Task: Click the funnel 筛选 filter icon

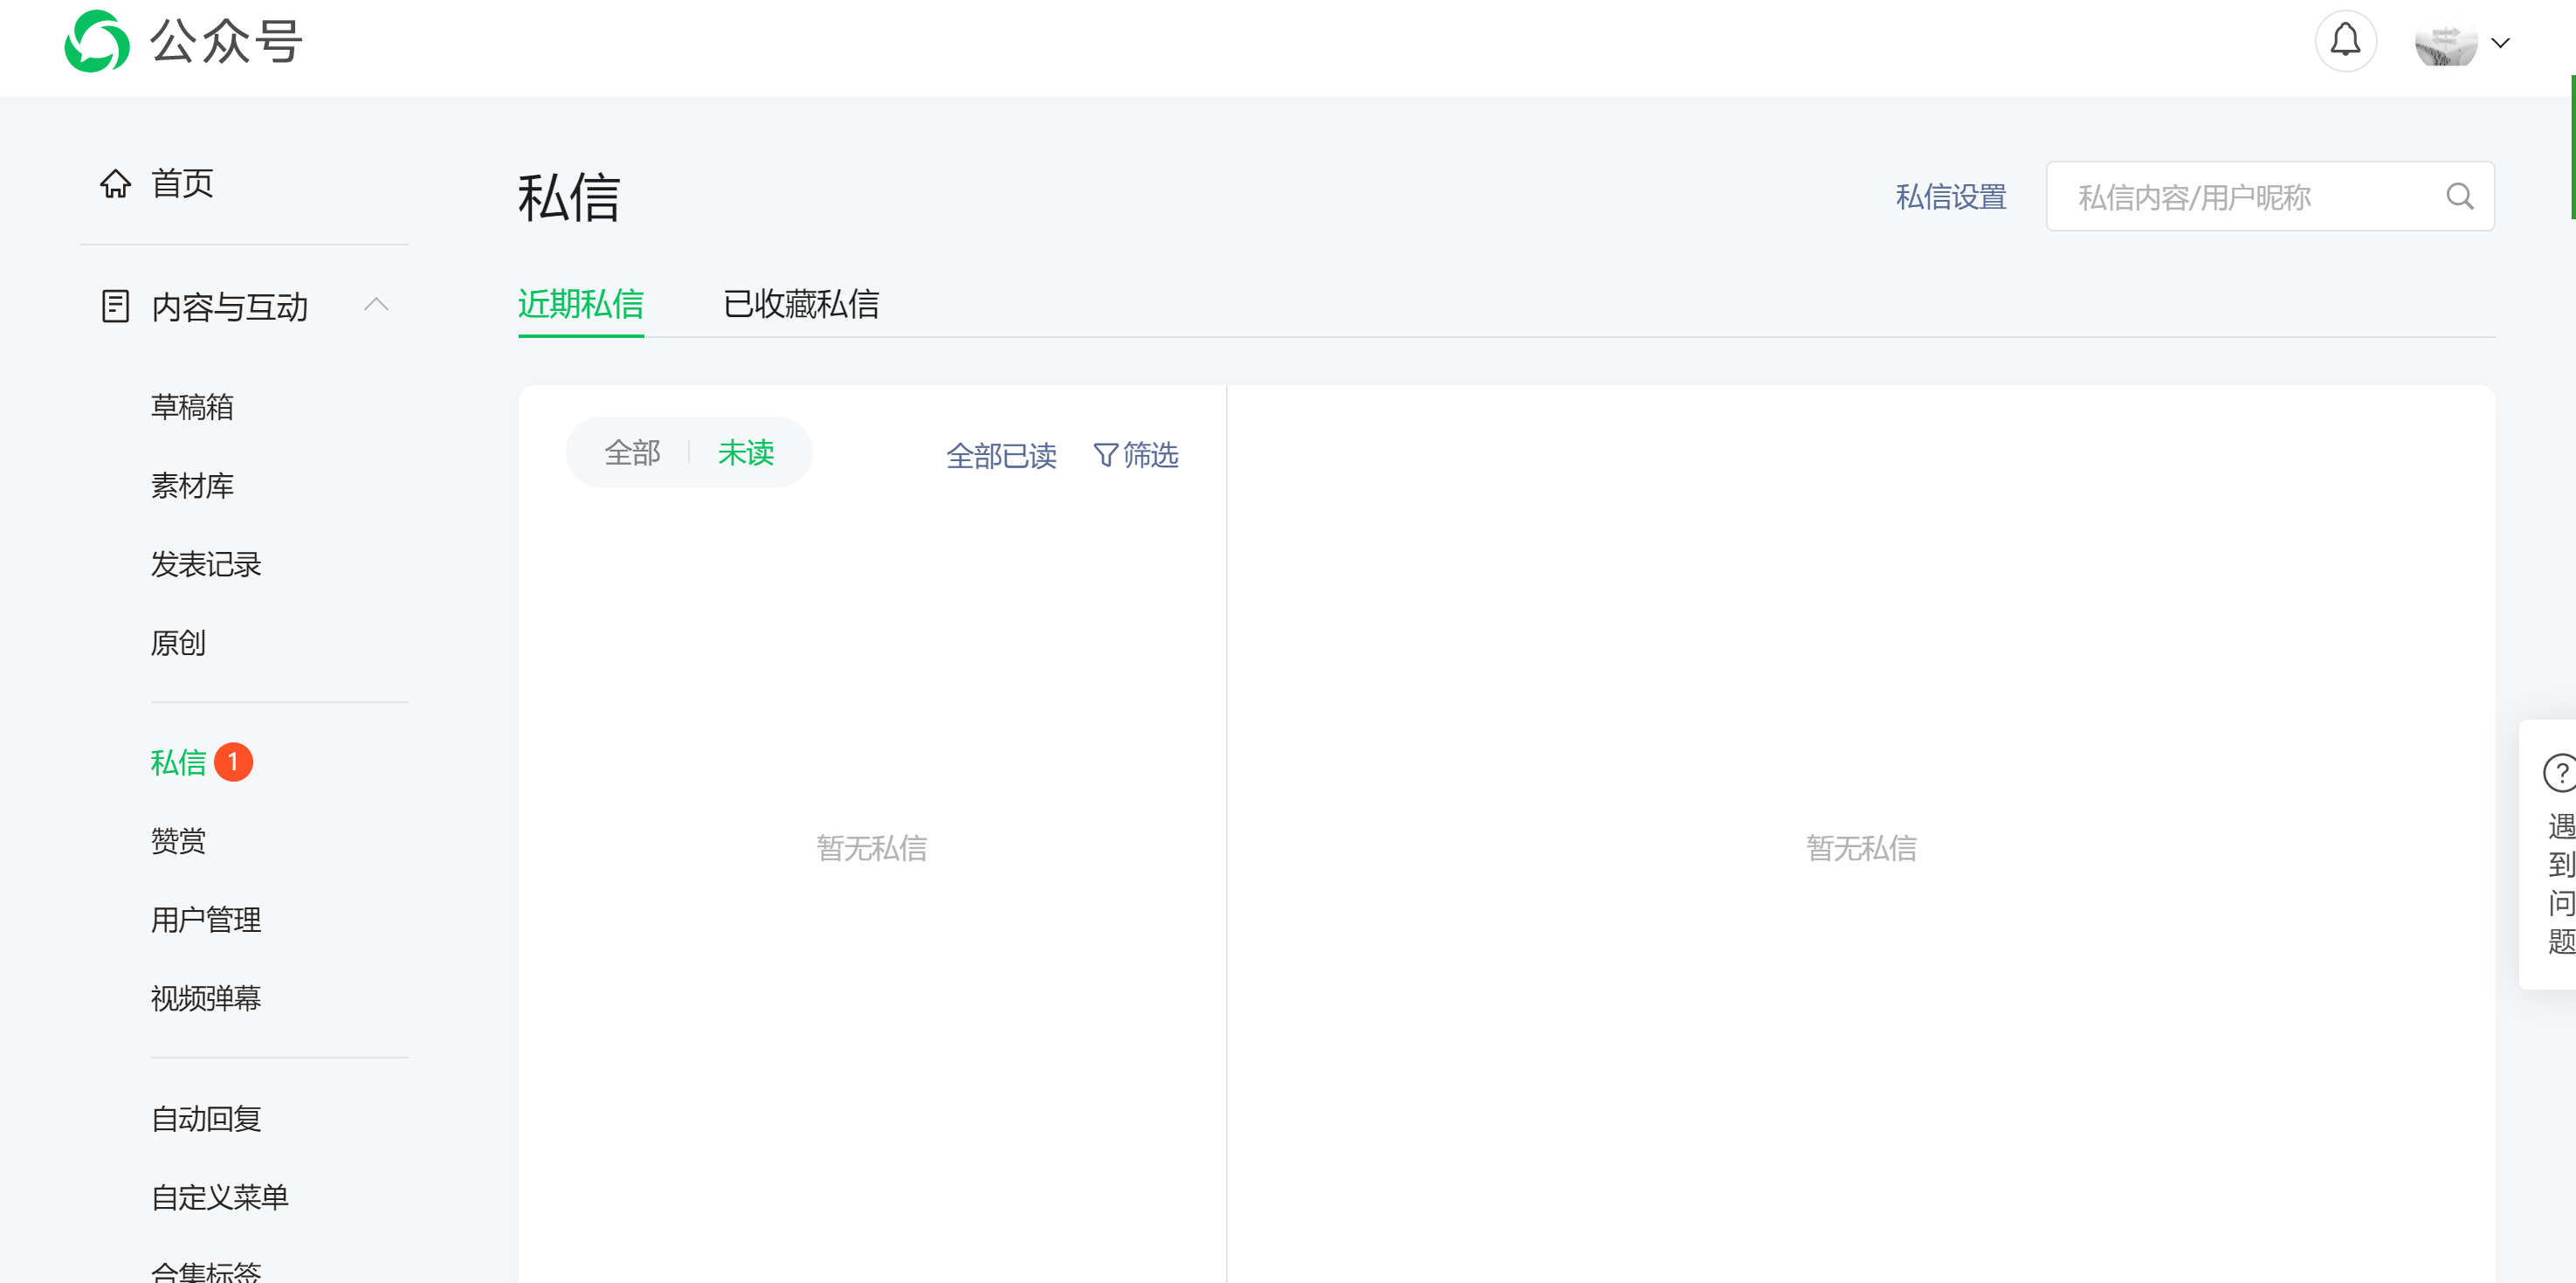Action: (1105, 456)
